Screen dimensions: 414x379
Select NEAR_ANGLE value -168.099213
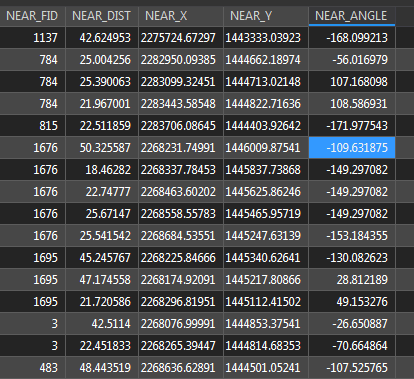(352, 38)
